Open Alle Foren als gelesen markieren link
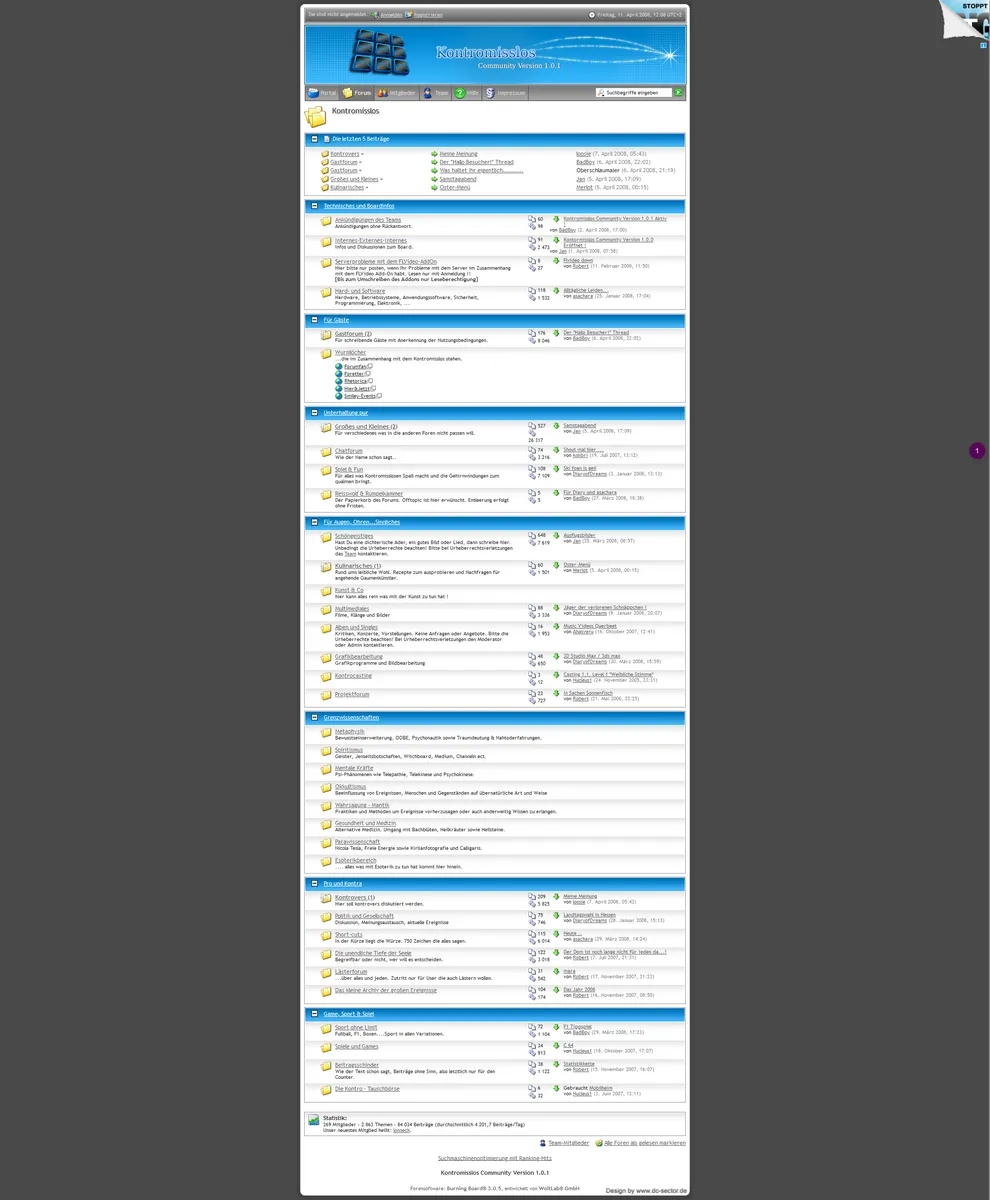Viewport: 990px width, 1200px height. (x=646, y=1143)
